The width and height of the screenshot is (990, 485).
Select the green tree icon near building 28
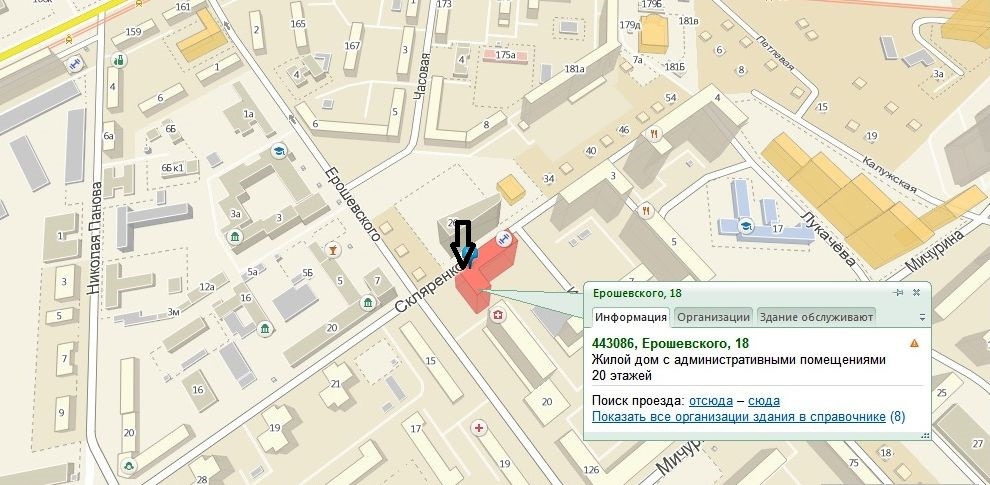[128, 466]
